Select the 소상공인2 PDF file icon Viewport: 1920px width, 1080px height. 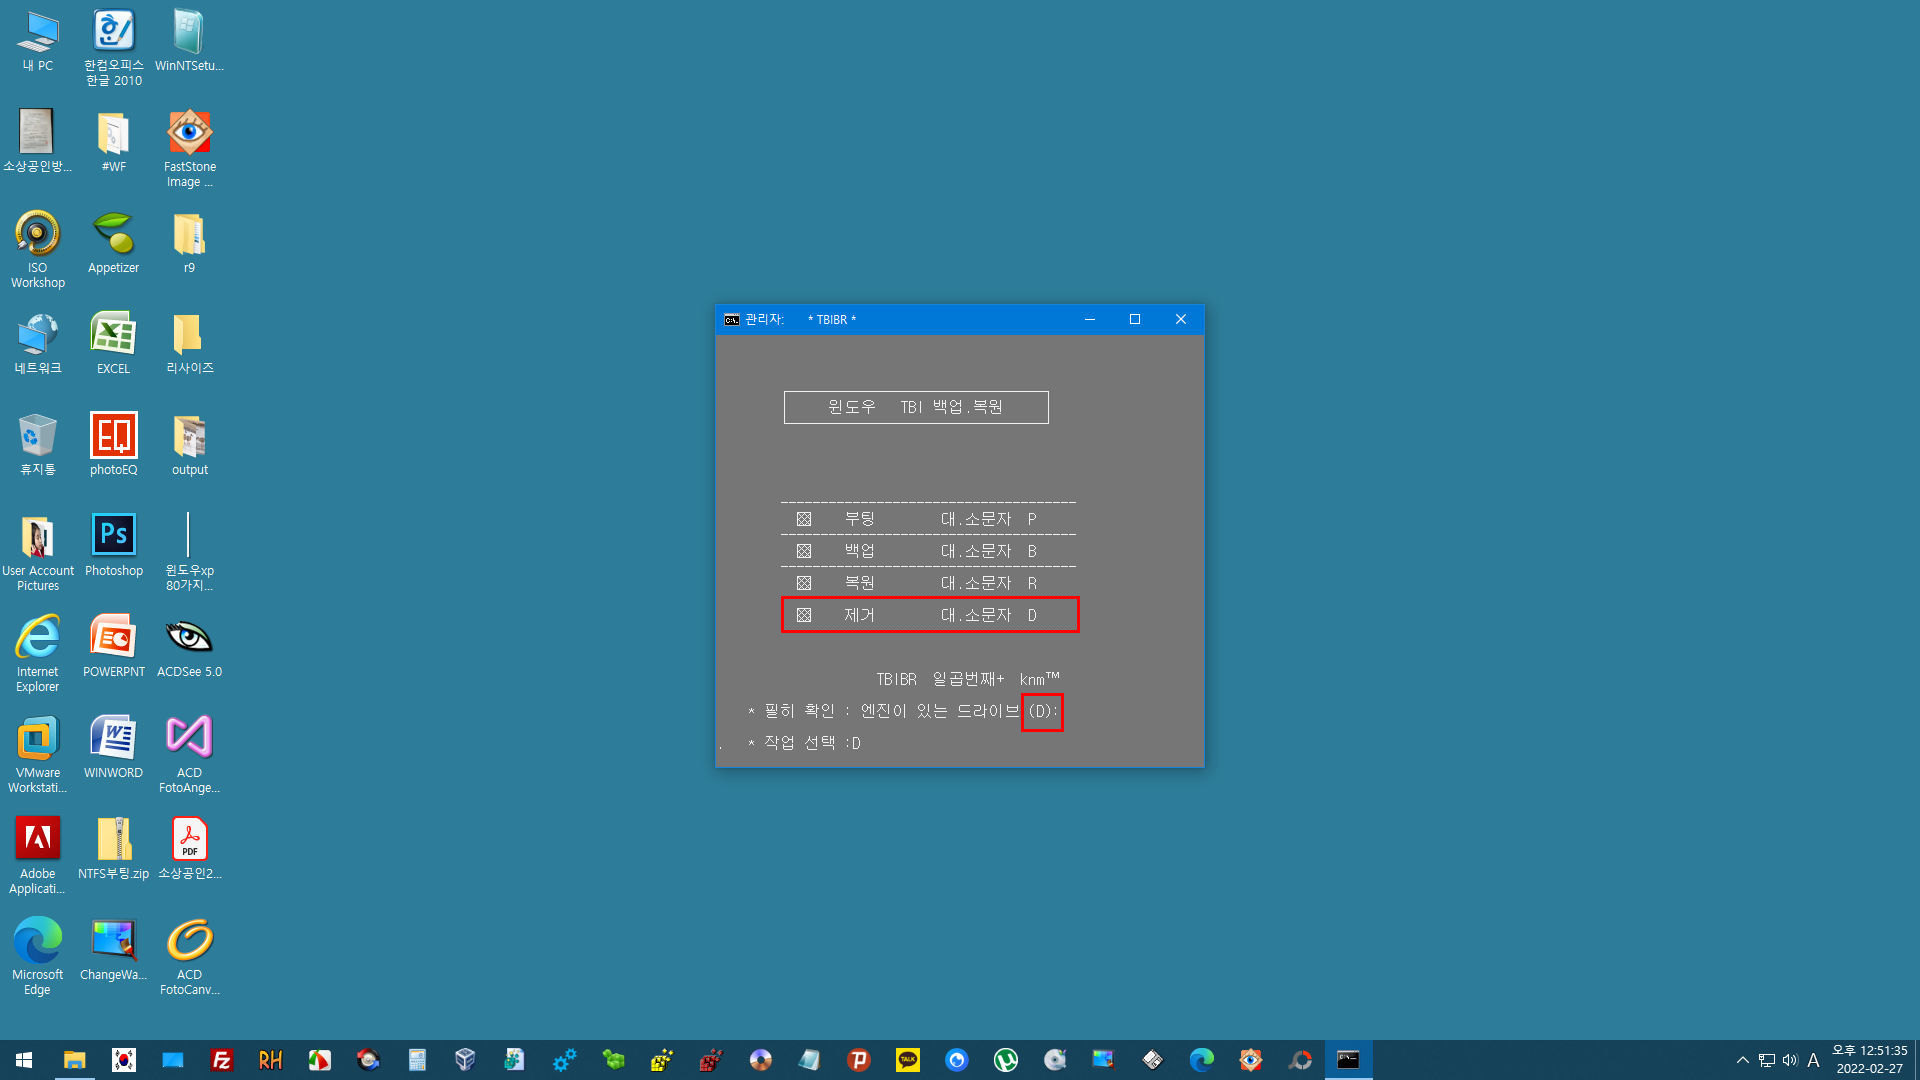[x=189, y=849]
